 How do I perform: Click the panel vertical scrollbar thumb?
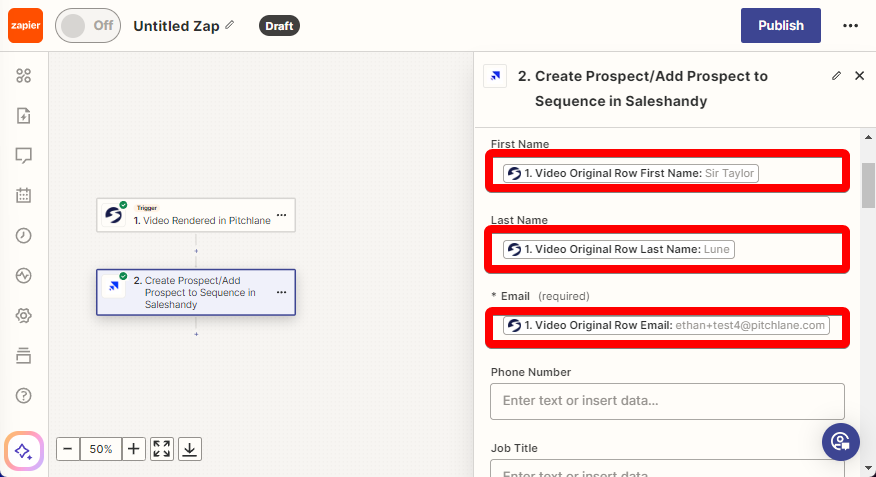tap(868, 185)
